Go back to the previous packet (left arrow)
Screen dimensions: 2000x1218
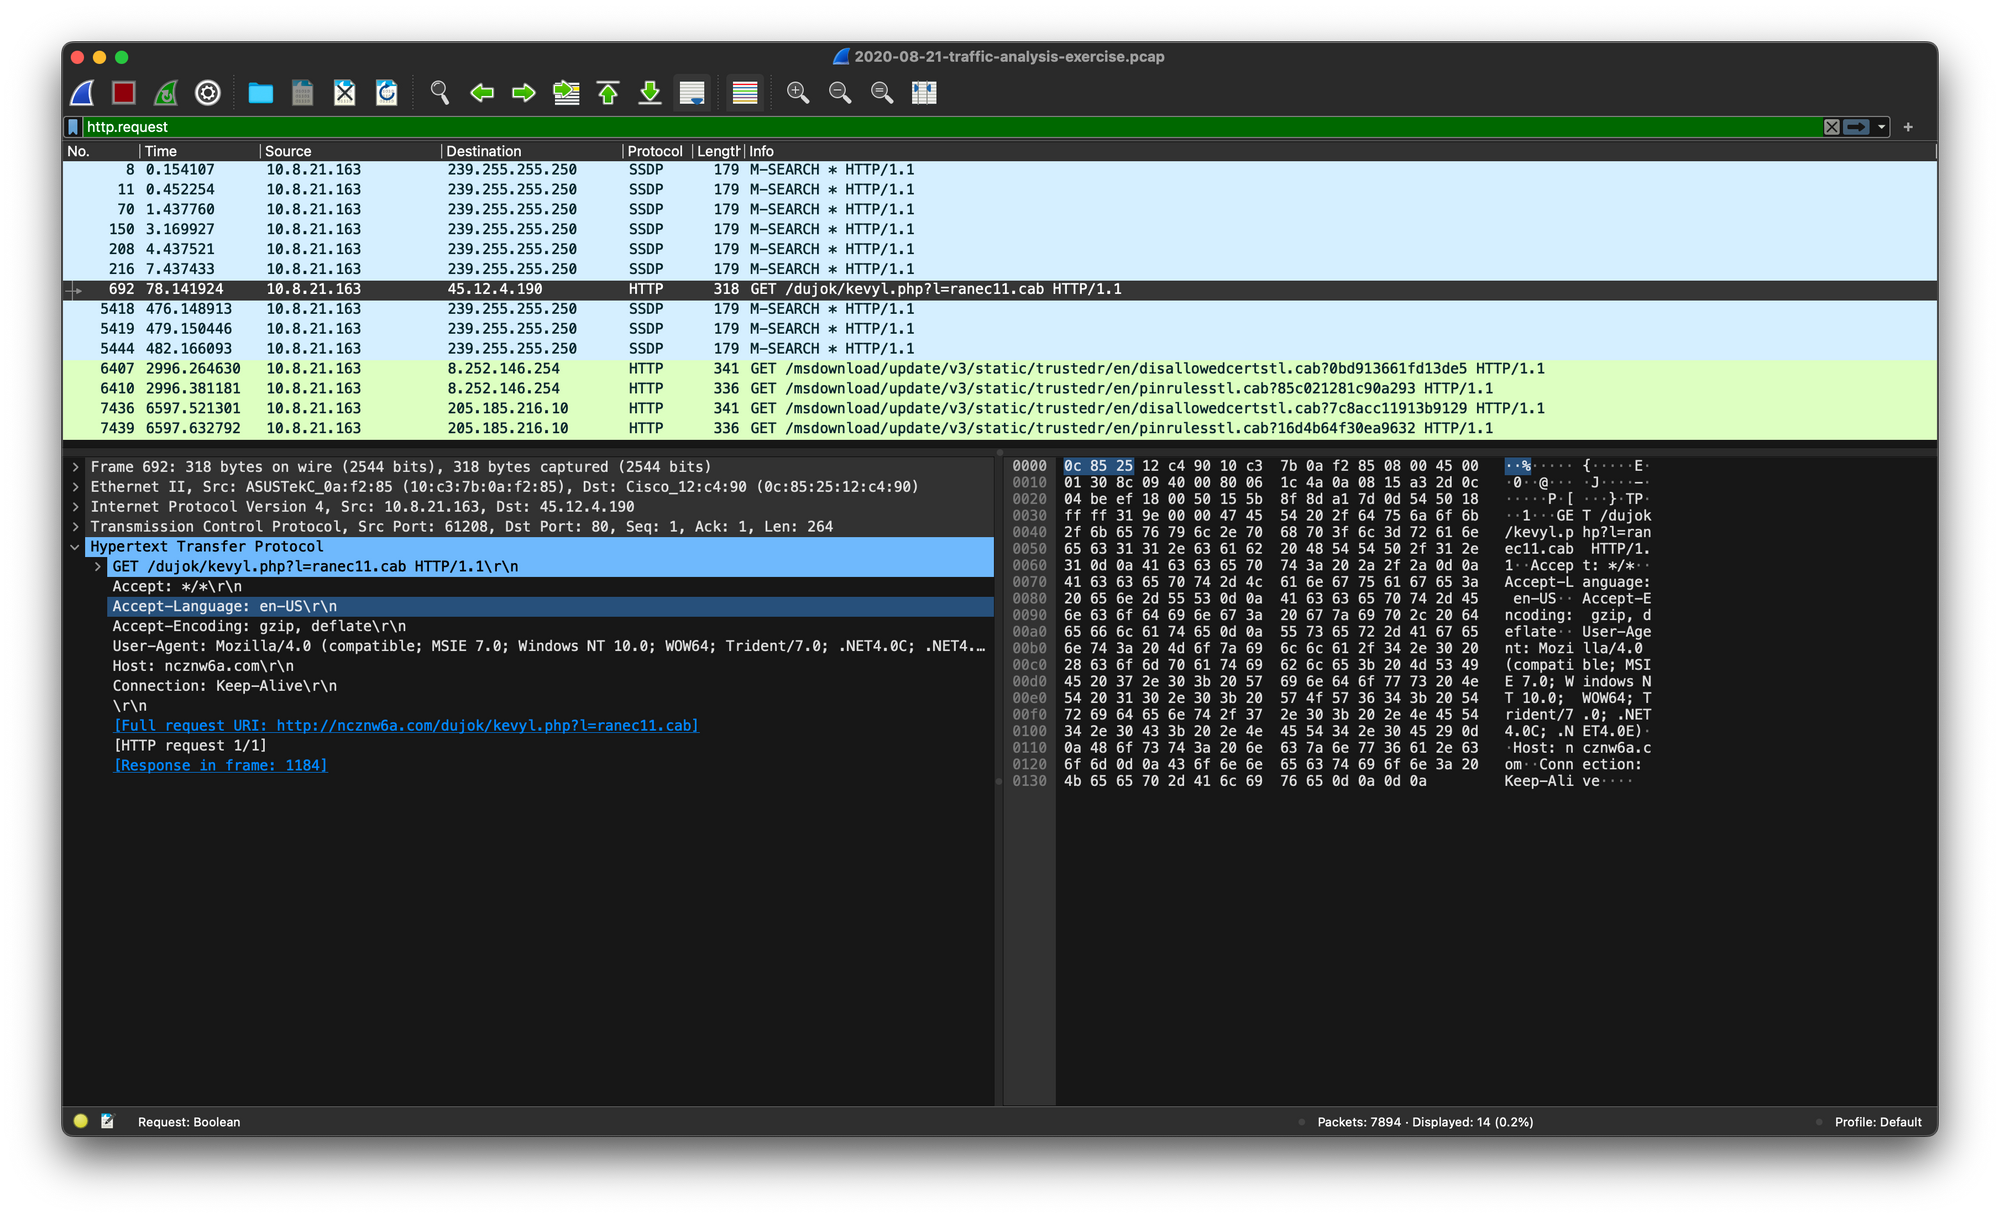click(x=482, y=93)
